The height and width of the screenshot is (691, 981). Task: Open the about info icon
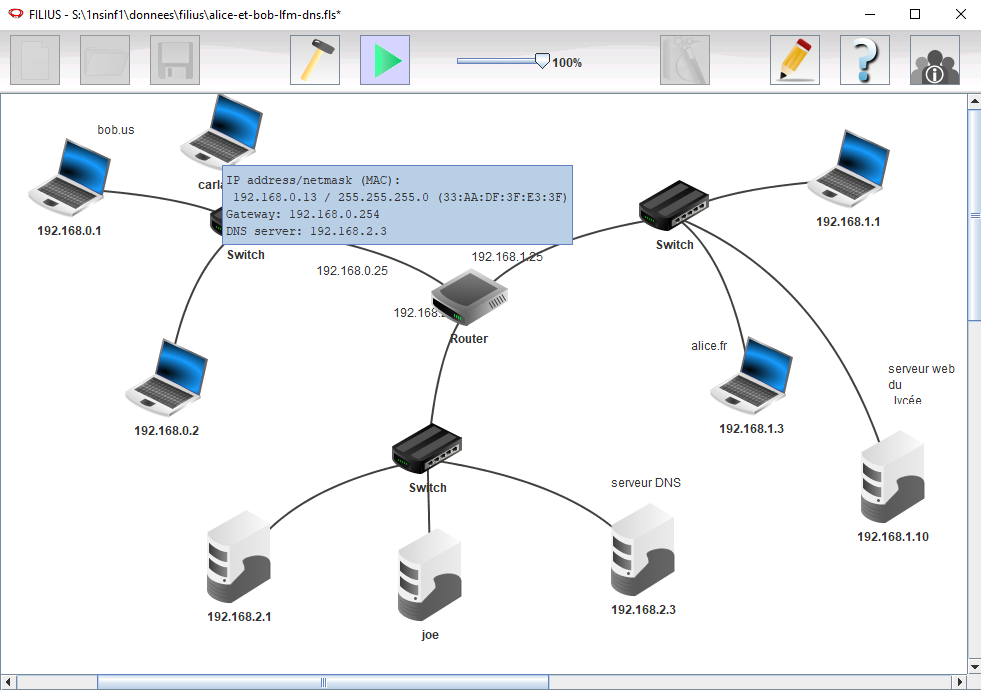pos(935,60)
